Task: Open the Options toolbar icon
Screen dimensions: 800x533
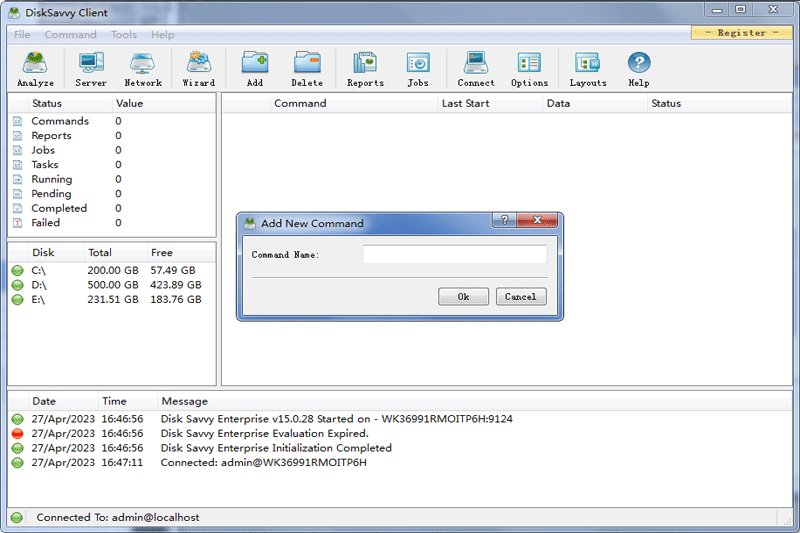Action: tap(529, 69)
